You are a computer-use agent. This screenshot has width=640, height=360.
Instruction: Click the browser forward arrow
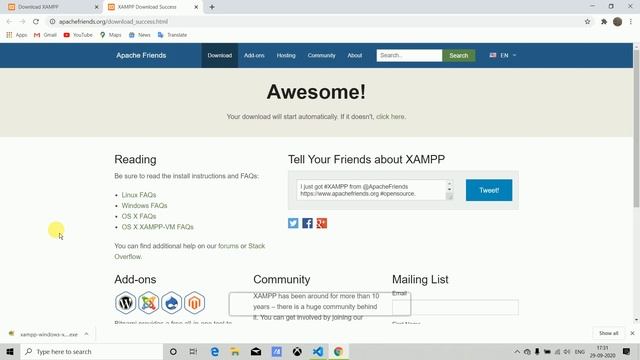tap(22, 22)
